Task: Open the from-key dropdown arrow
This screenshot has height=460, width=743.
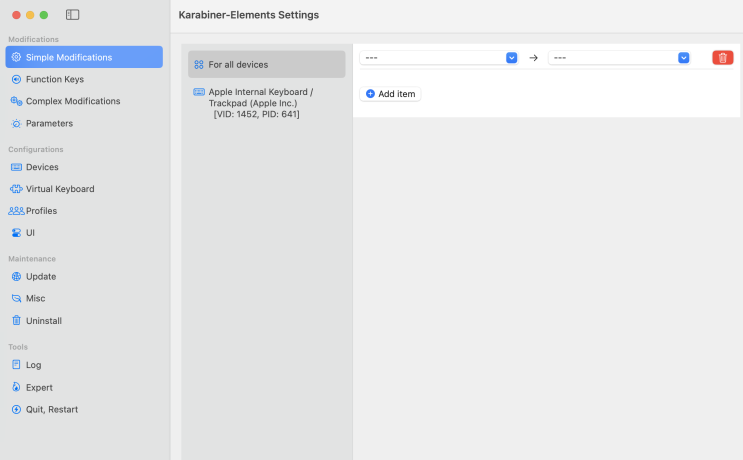Action: pyautogui.click(x=511, y=58)
